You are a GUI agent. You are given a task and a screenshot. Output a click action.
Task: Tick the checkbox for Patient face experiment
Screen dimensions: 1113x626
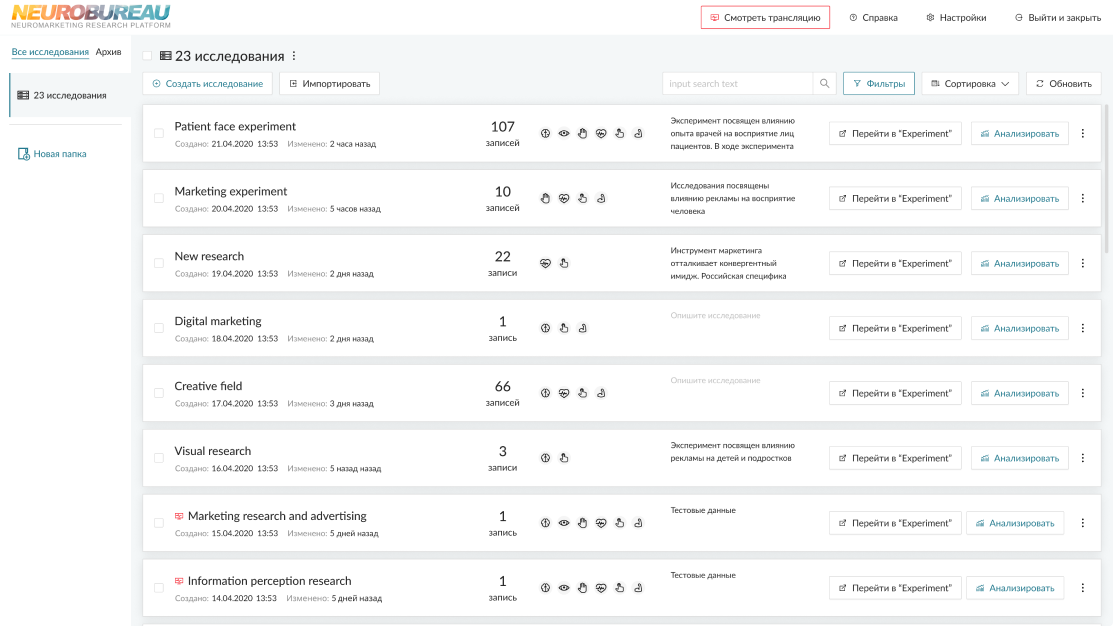tap(159, 133)
